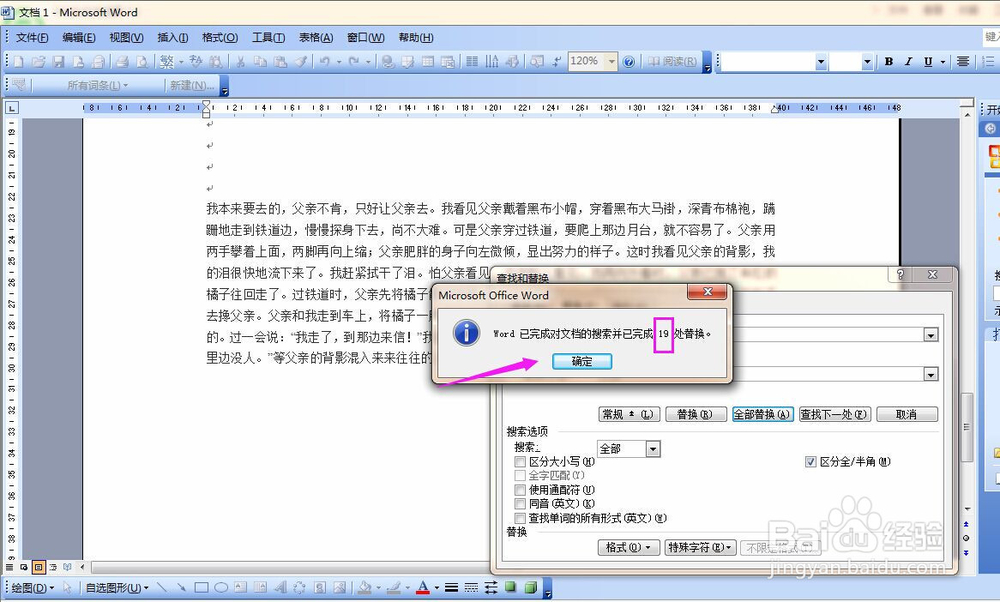Click the Insert Table icon
Image resolution: width=1000 pixels, height=602 pixels.
pyautogui.click(x=428, y=62)
